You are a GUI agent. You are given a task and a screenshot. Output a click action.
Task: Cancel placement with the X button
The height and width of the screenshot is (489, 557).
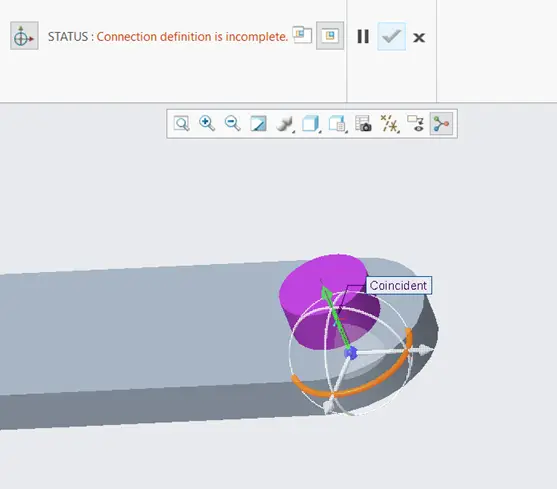(x=419, y=37)
